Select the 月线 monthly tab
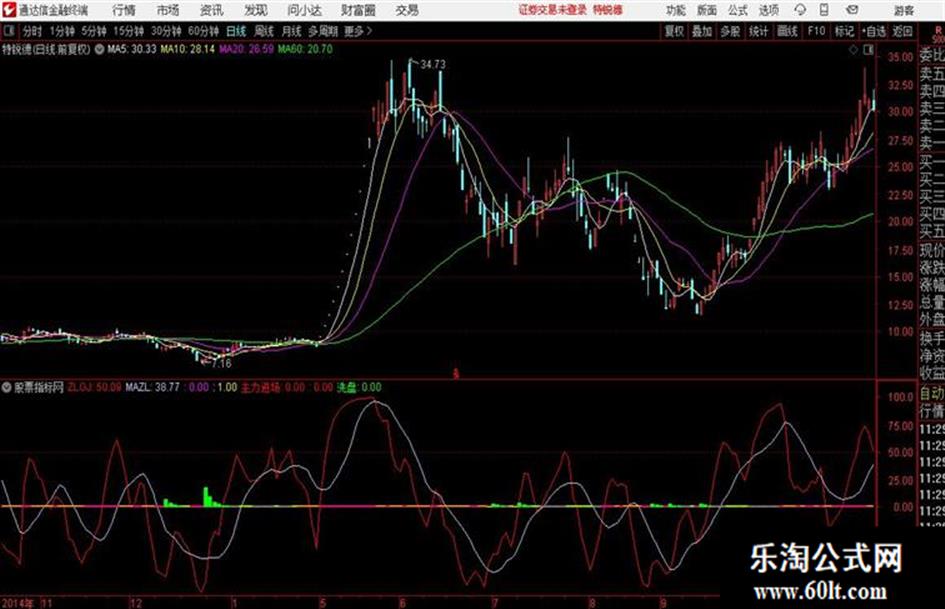Image resolution: width=945 pixels, height=609 pixels. pos(291,31)
